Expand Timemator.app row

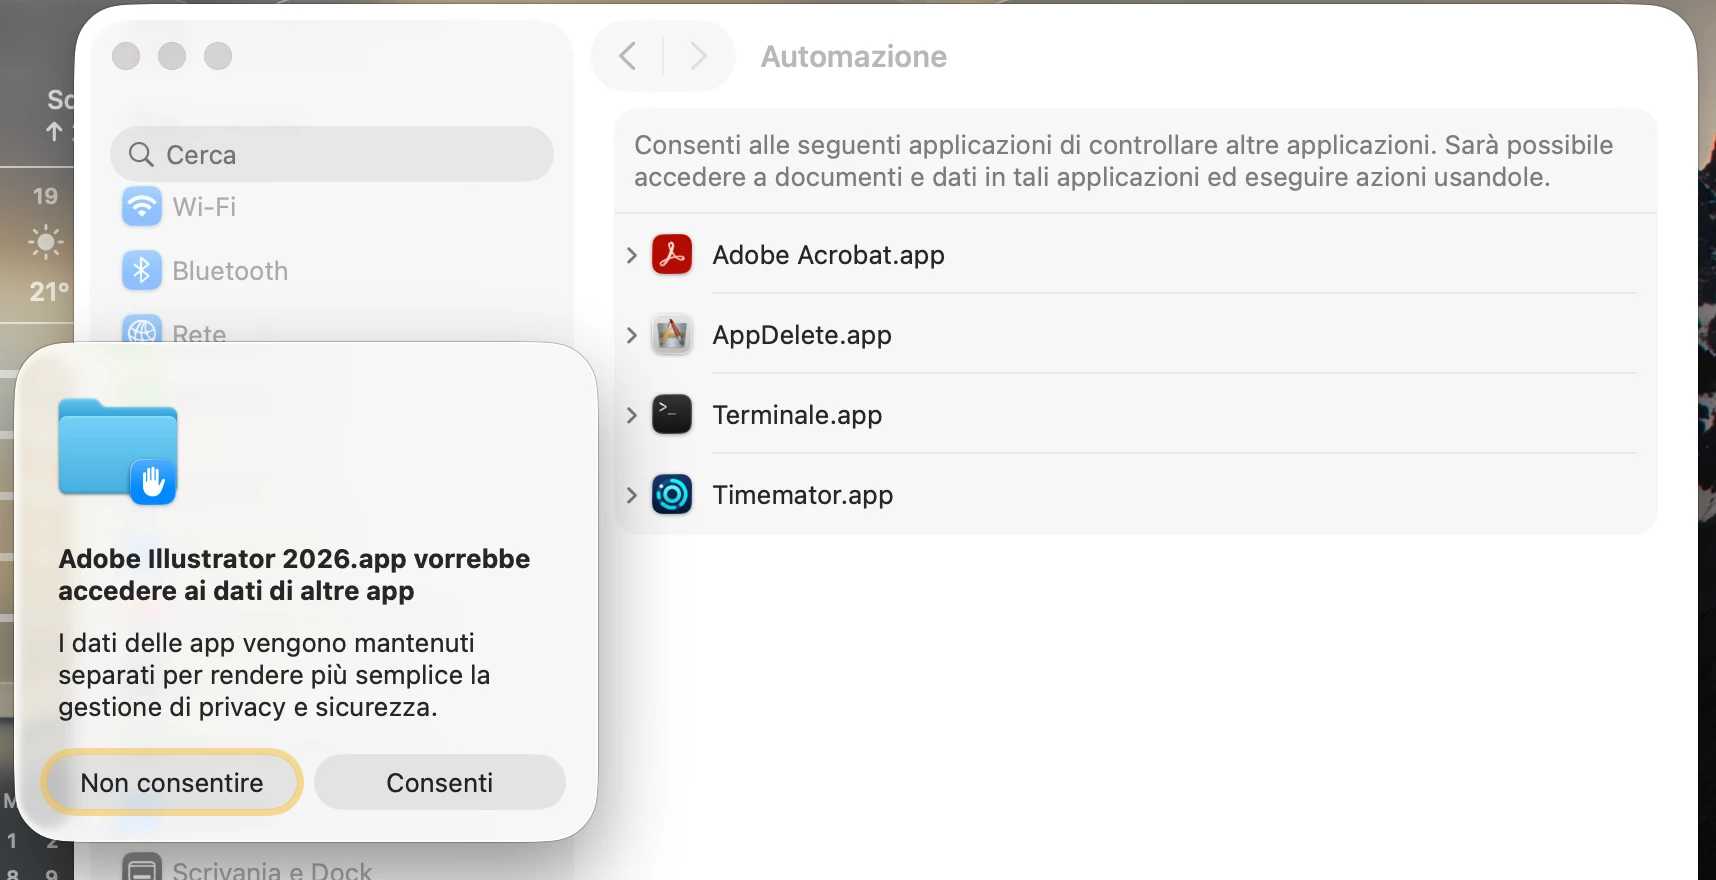coord(631,494)
